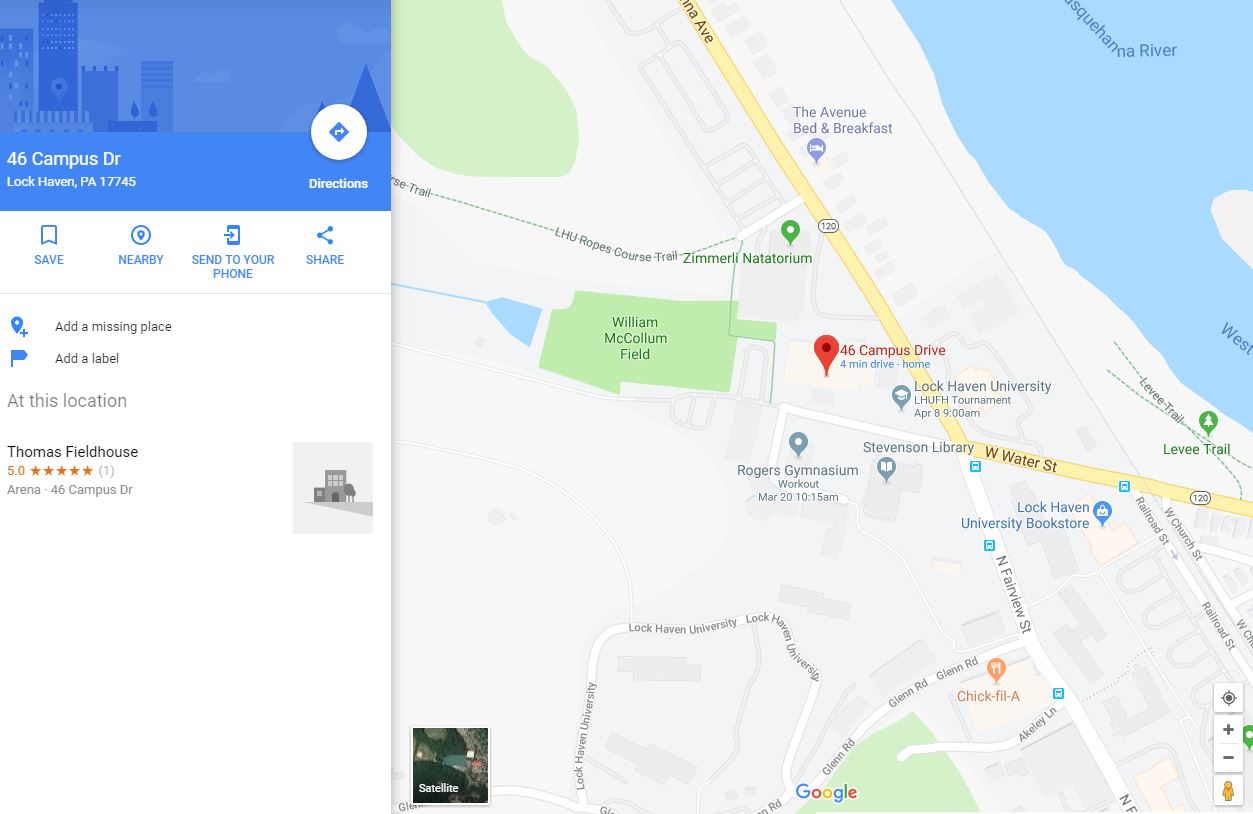Zoom in with the plus button

(1228, 730)
